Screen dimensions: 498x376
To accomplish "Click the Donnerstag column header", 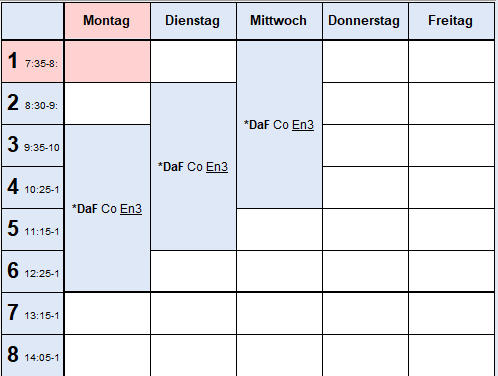I will point(365,21).
